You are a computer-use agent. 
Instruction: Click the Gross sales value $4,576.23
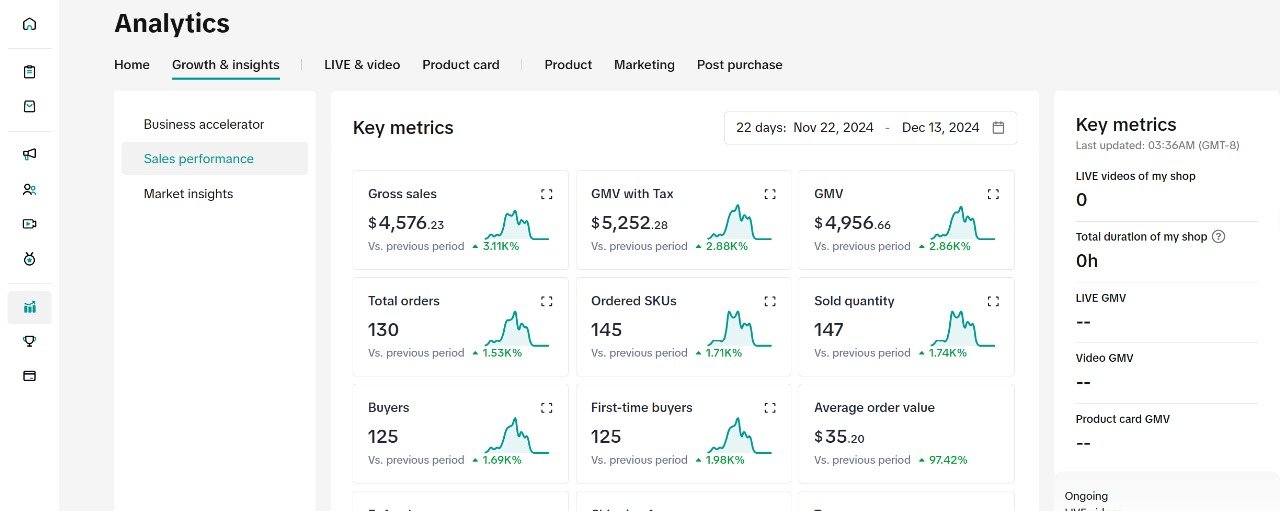(x=406, y=223)
